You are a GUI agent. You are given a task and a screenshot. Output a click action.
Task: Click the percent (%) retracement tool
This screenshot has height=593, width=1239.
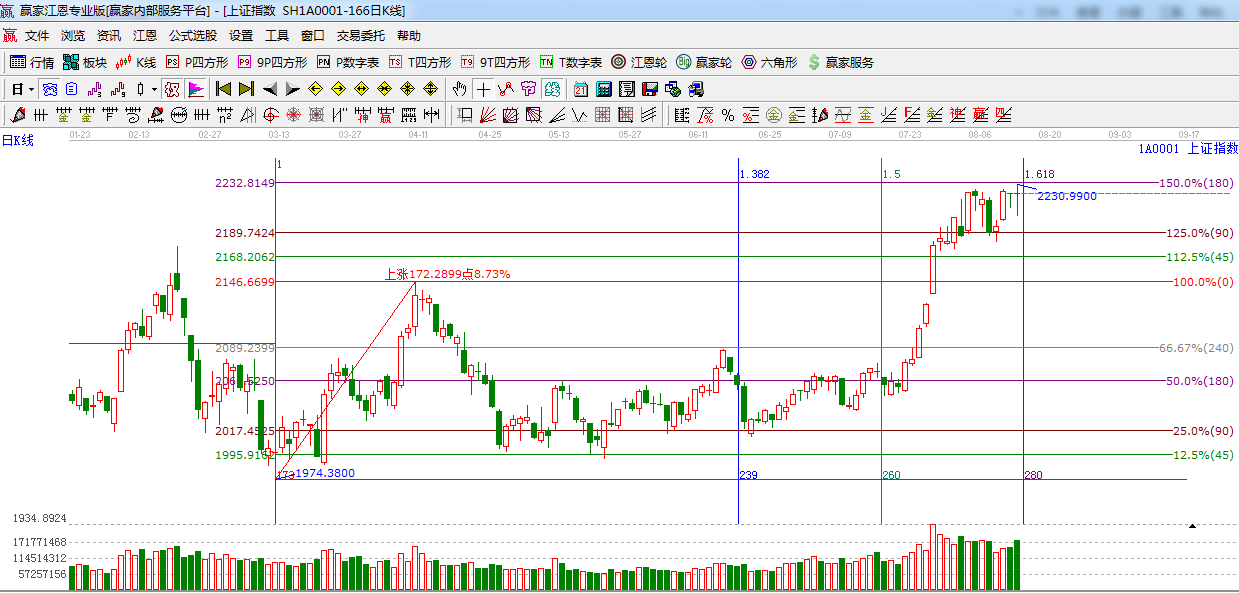[x=727, y=115]
